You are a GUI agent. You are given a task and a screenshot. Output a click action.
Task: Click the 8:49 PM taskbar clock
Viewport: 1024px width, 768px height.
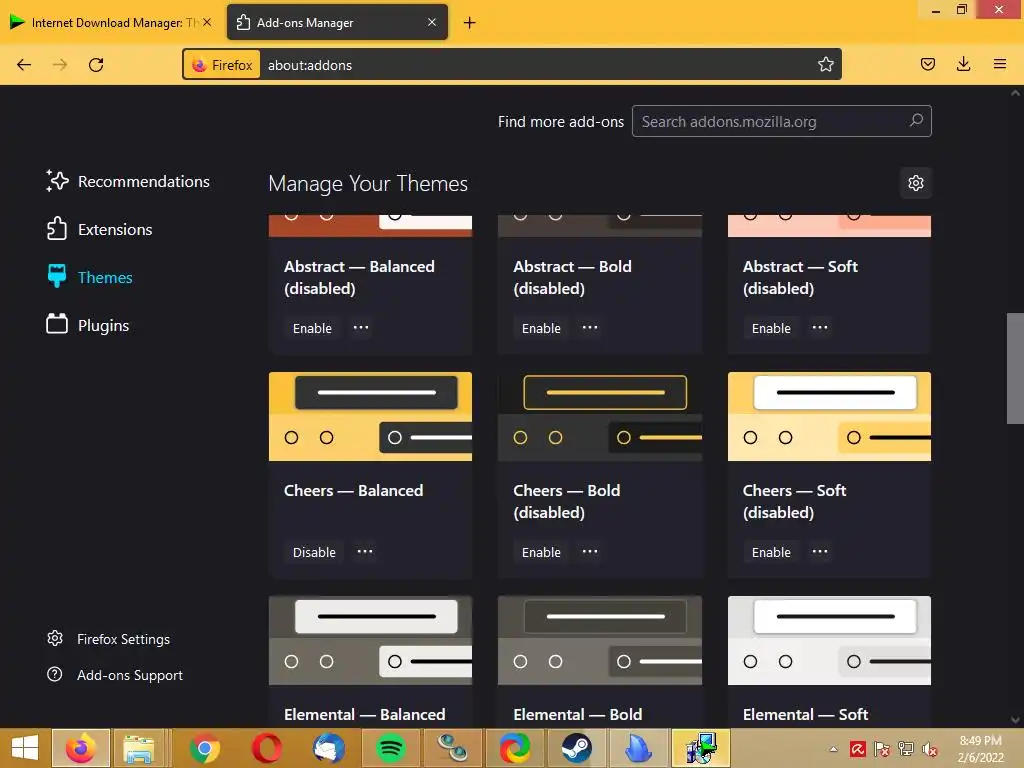point(980,741)
